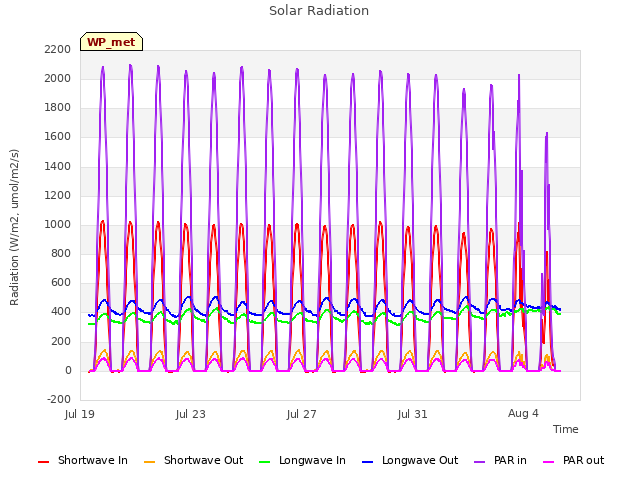The width and height of the screenshot is (640, 480).
Task: Click the Shortwave Out orange legend swatch
Action: [150, 462]
